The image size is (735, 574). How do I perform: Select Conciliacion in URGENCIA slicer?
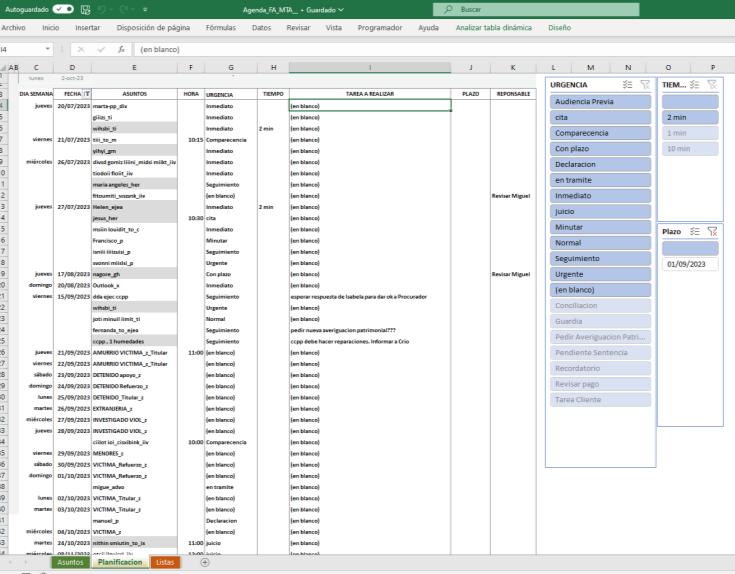click(x=600, y=306)
